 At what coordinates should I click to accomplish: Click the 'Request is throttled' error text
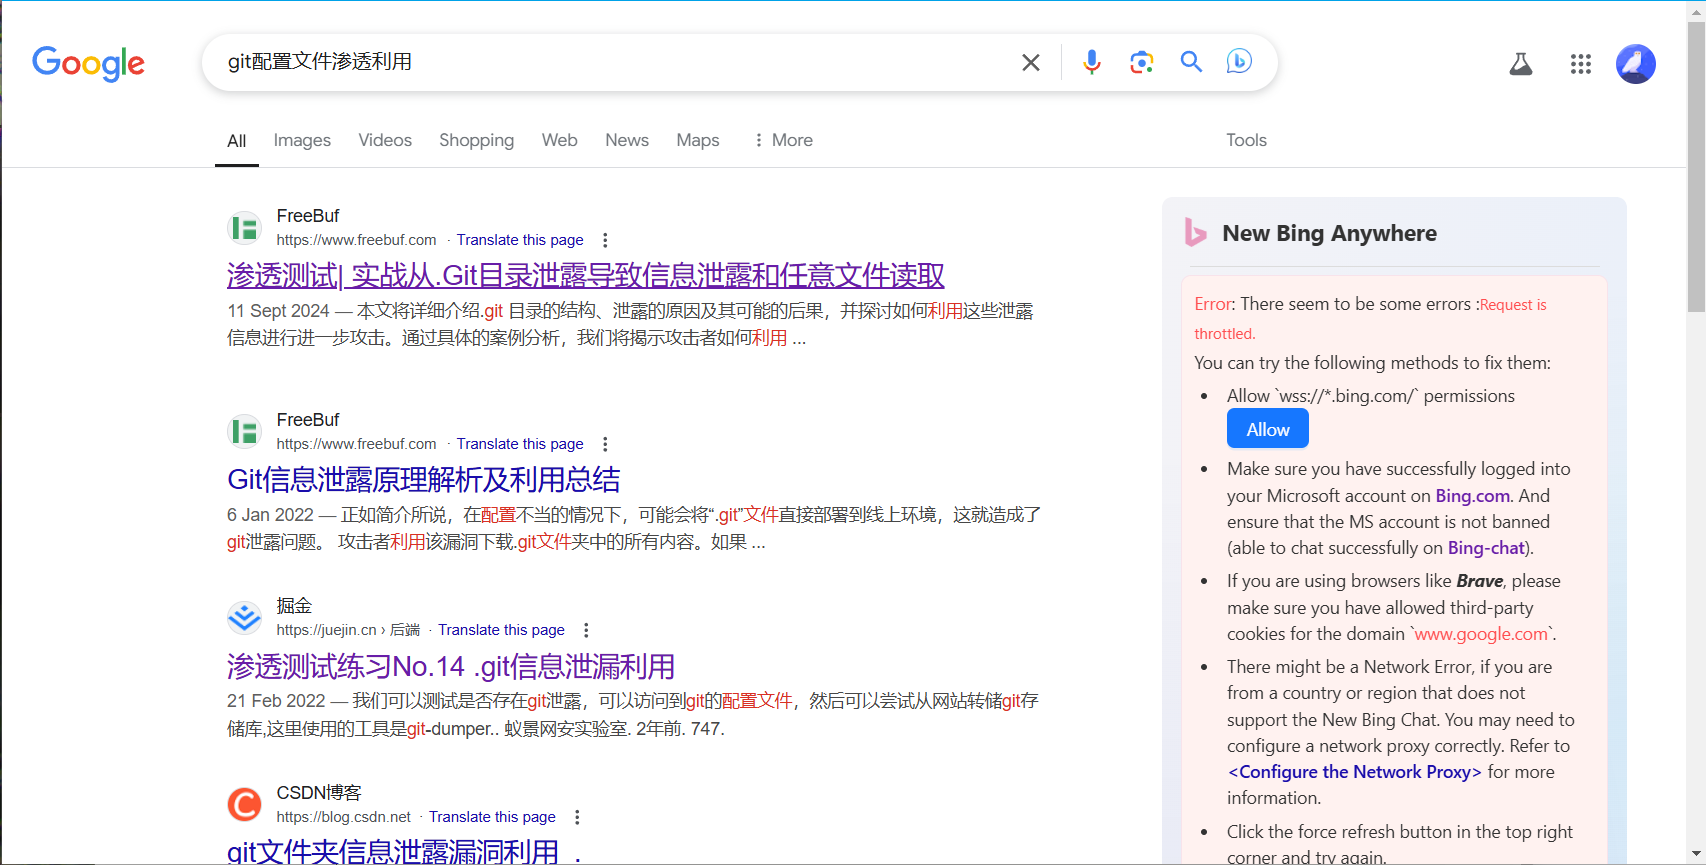1370,319
